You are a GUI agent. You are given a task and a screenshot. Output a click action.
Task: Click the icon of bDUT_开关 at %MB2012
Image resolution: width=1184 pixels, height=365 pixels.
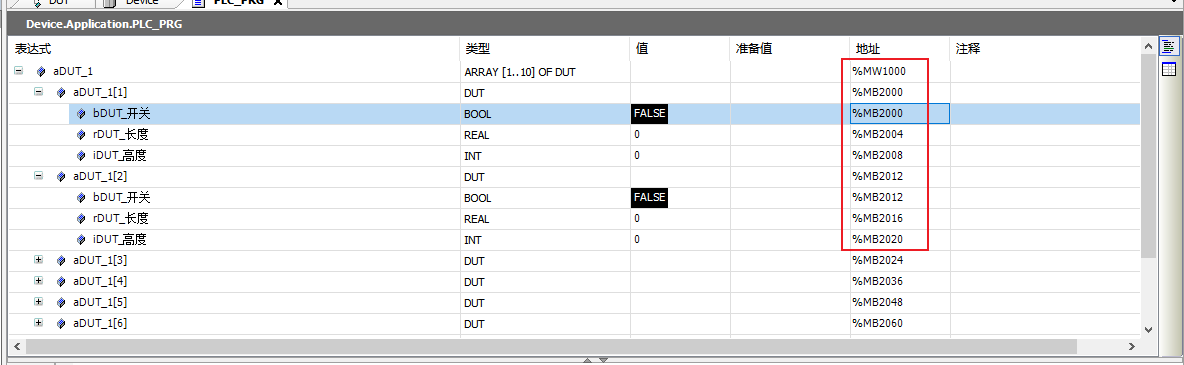click(81, 198)
